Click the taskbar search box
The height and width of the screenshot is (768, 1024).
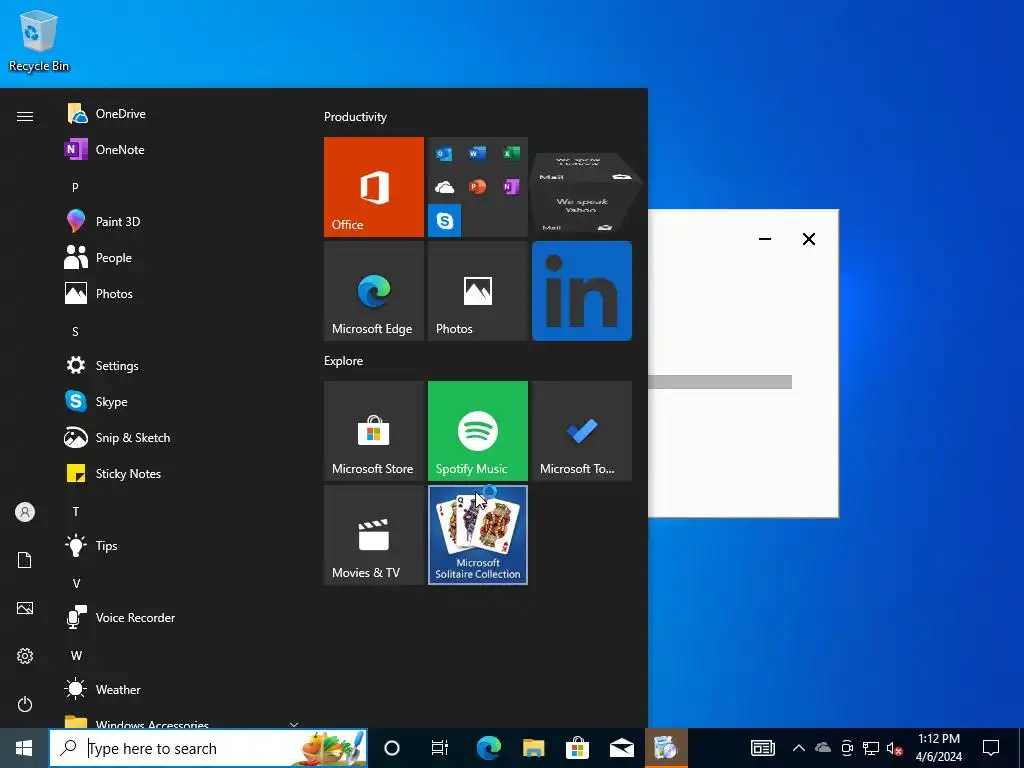tap(208, 748)
